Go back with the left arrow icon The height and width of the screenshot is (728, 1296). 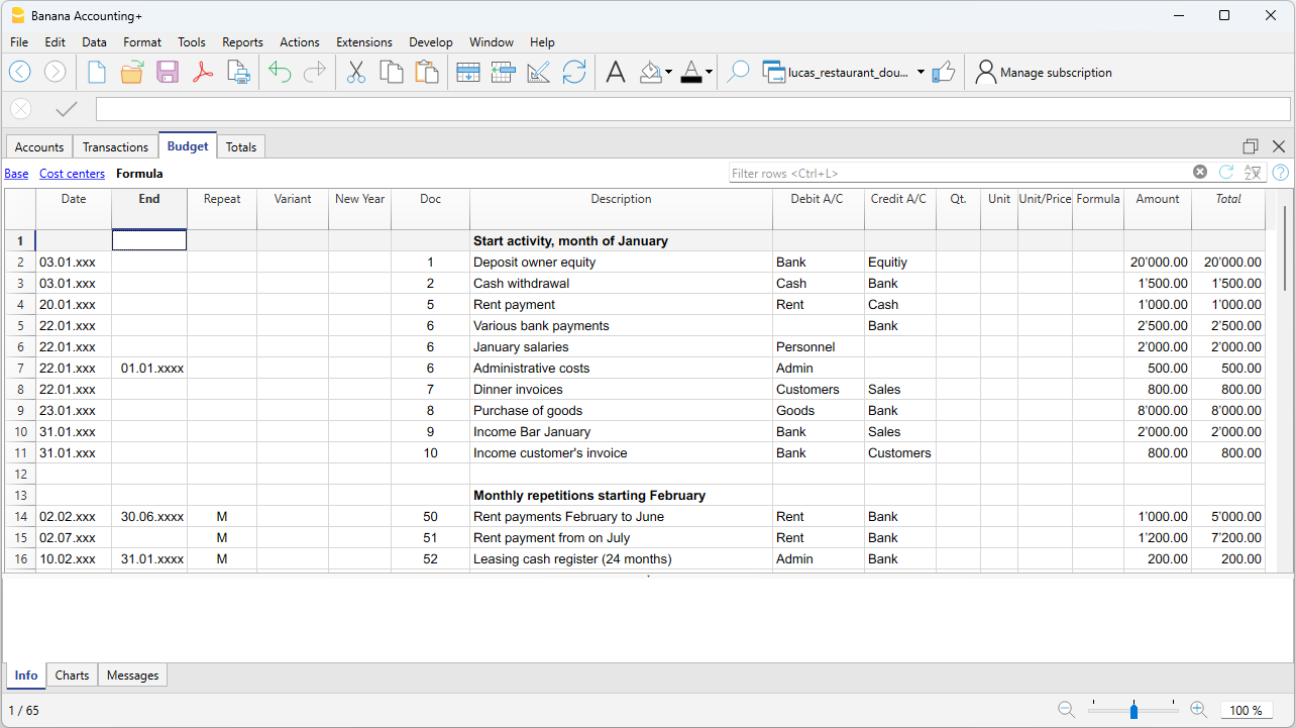[20, 72]
